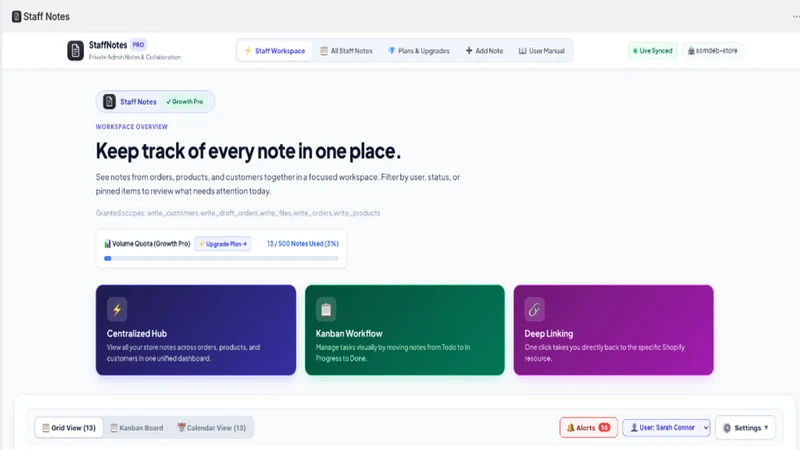Image resolution: width=800 pixels, height=450 pixels.
Task: Click the Growth Pro plan badge
Action: [x=185, y=102]
